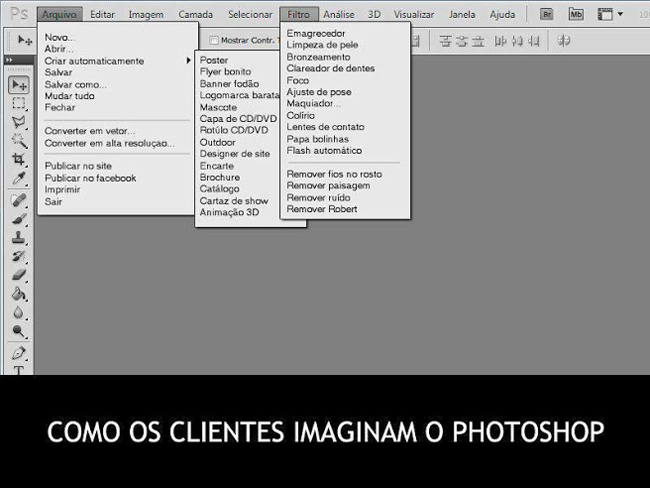650x488 pixels.
Task: Choose Sair menu entry
Action: [x=53, y=202]
